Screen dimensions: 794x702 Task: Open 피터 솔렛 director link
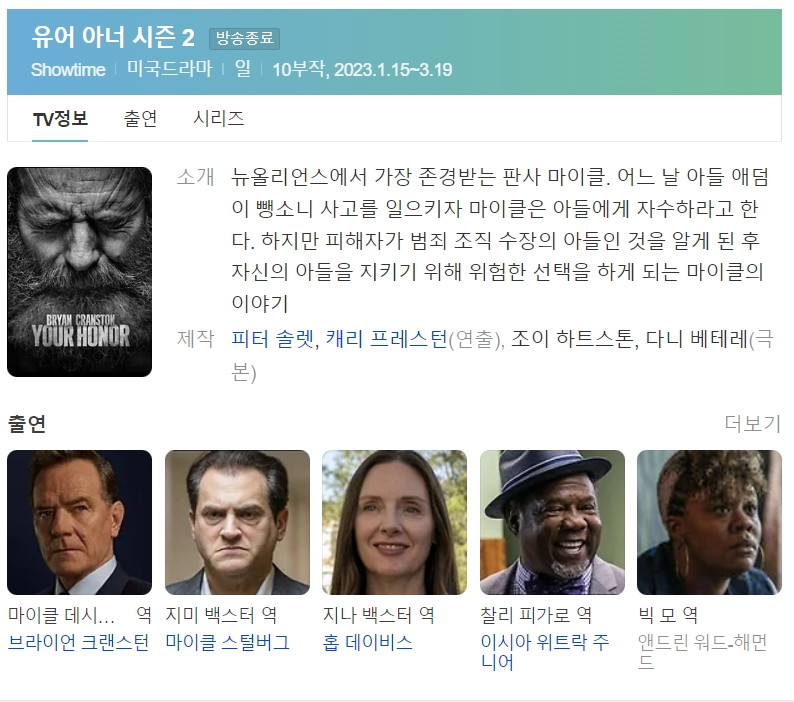(272, 339)
